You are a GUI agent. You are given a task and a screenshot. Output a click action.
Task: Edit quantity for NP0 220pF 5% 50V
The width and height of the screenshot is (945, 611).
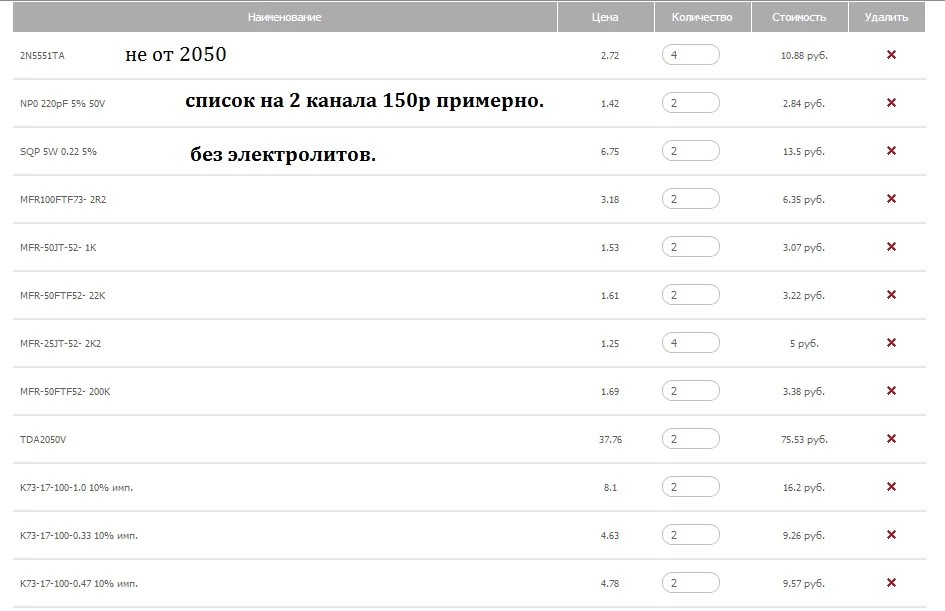click(691, 103)
